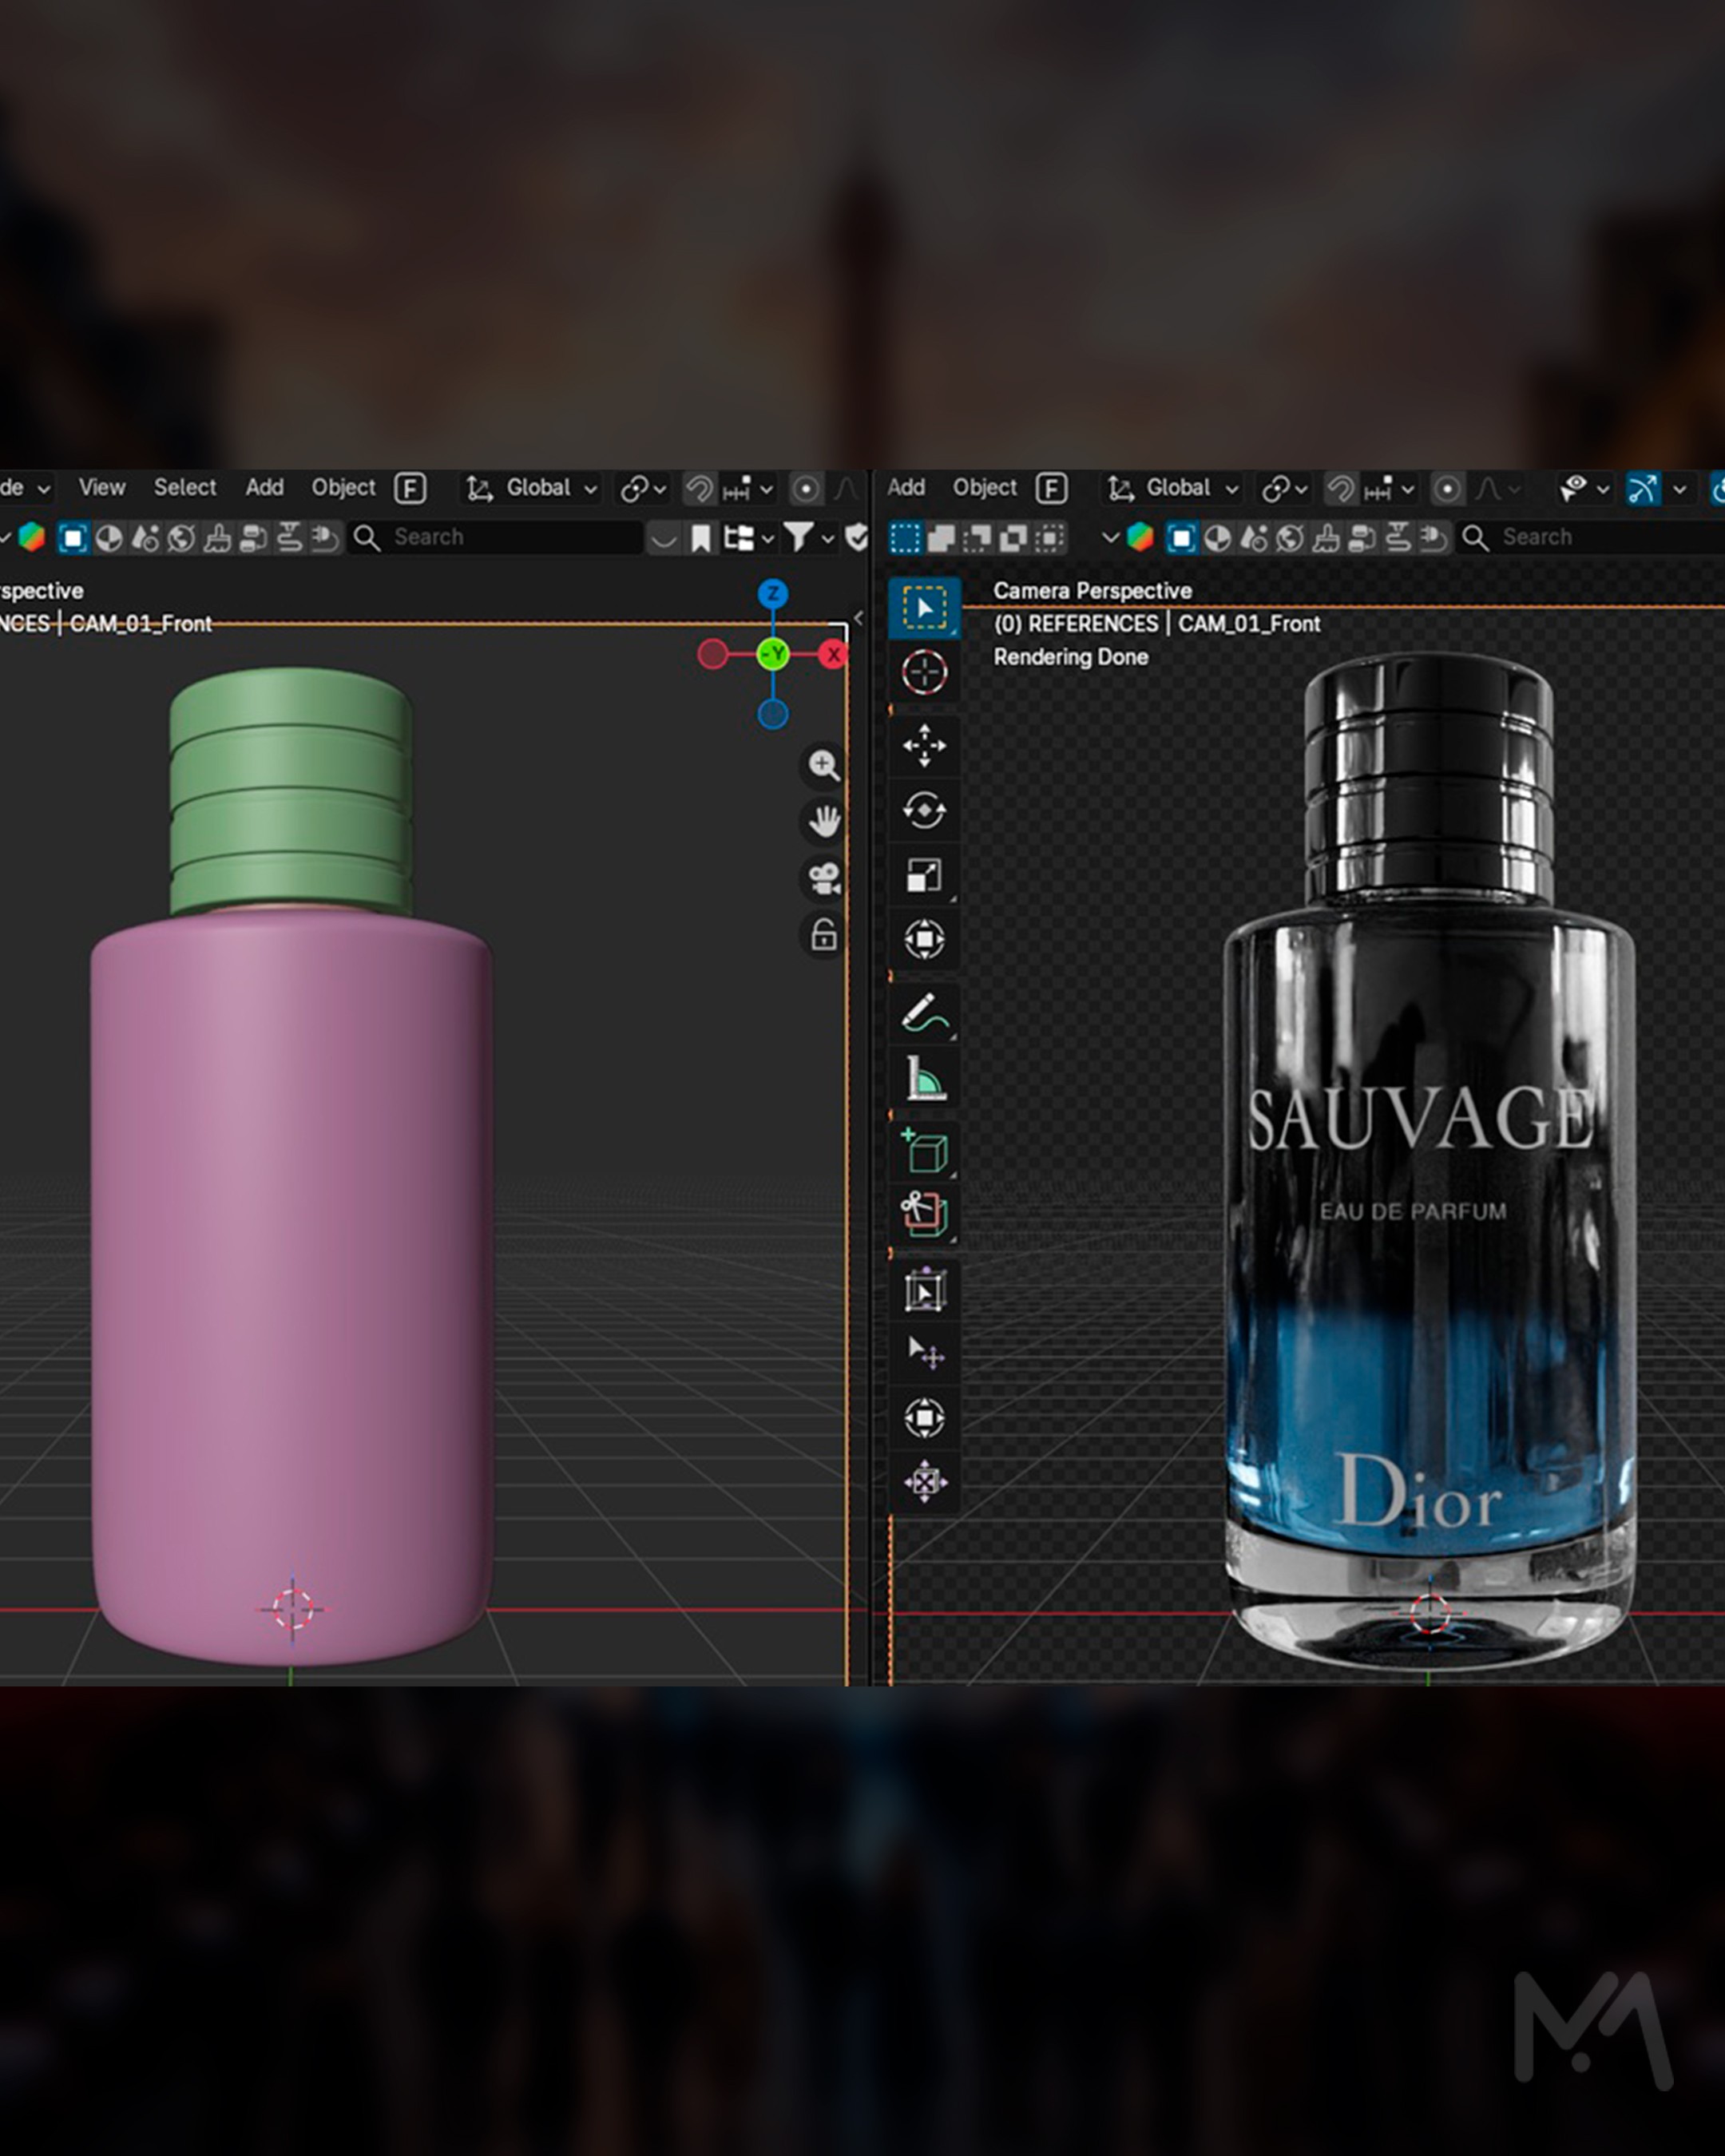Select the Select Box tool in right toolbar
This screenshot has width=1725, height=2156.
click(924, 608)
